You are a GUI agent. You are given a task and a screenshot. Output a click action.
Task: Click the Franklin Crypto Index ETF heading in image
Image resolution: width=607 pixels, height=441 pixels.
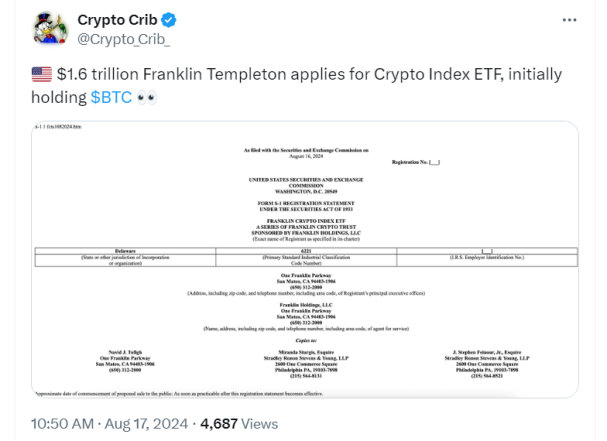pyautogui.click(x=306, y=221)
